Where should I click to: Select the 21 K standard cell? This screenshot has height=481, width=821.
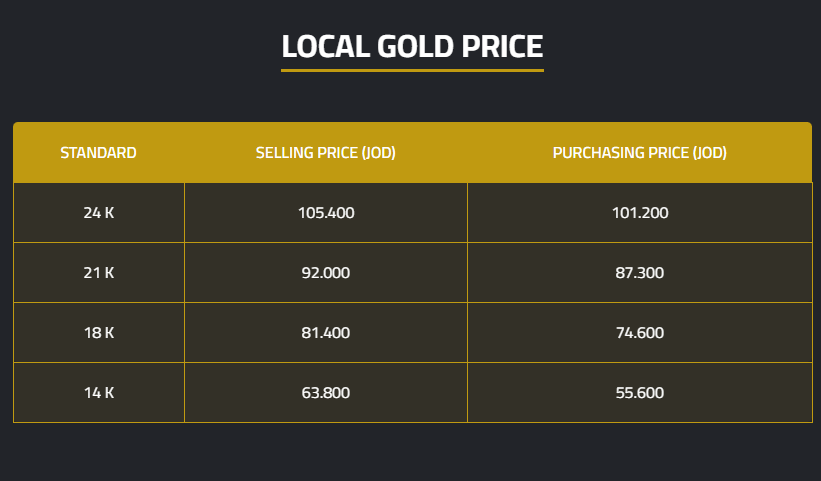(98, 273)
